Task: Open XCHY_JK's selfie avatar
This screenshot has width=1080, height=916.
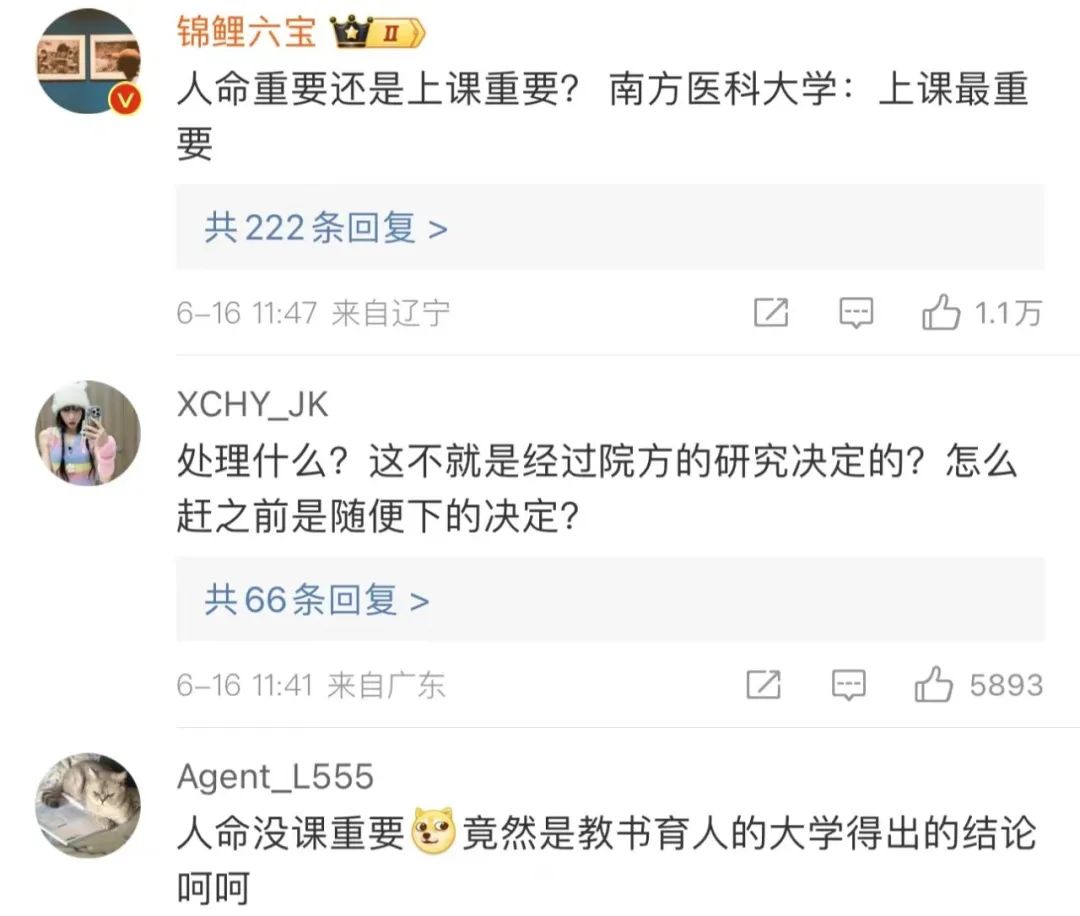Action: [x=87, y=433]
